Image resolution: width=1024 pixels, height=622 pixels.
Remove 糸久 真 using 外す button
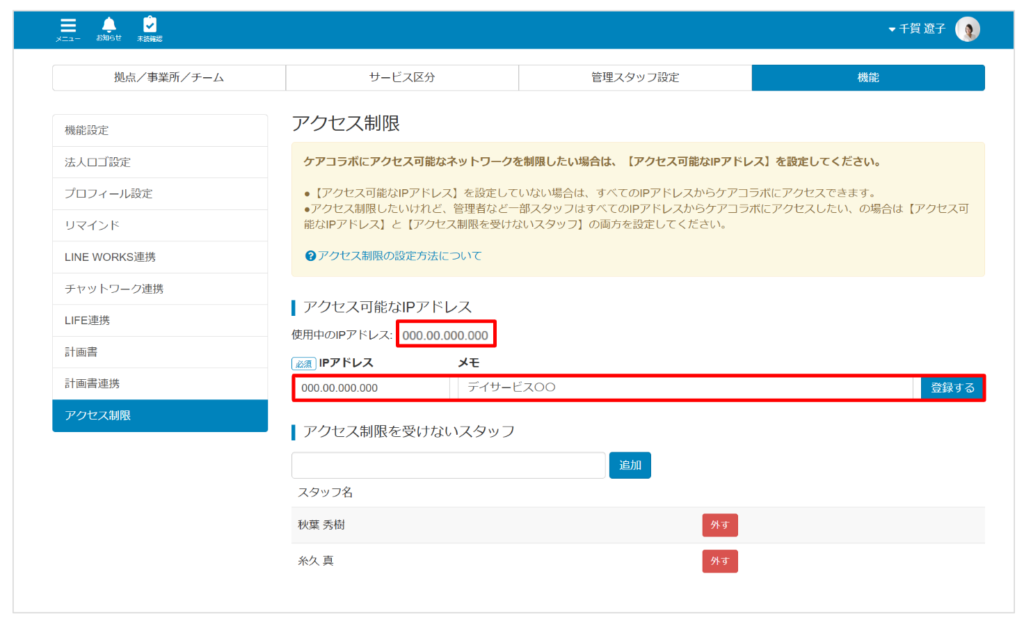click(719, 561)
